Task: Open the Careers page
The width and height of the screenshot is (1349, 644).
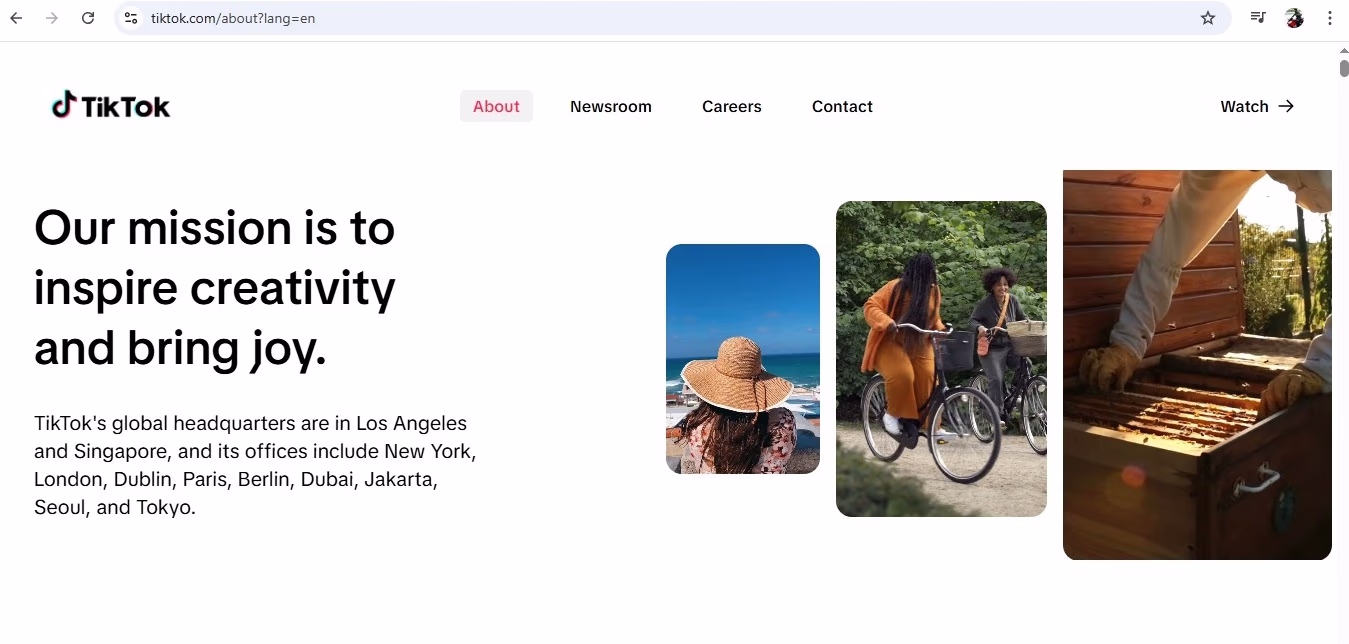Action: point(731,106)
